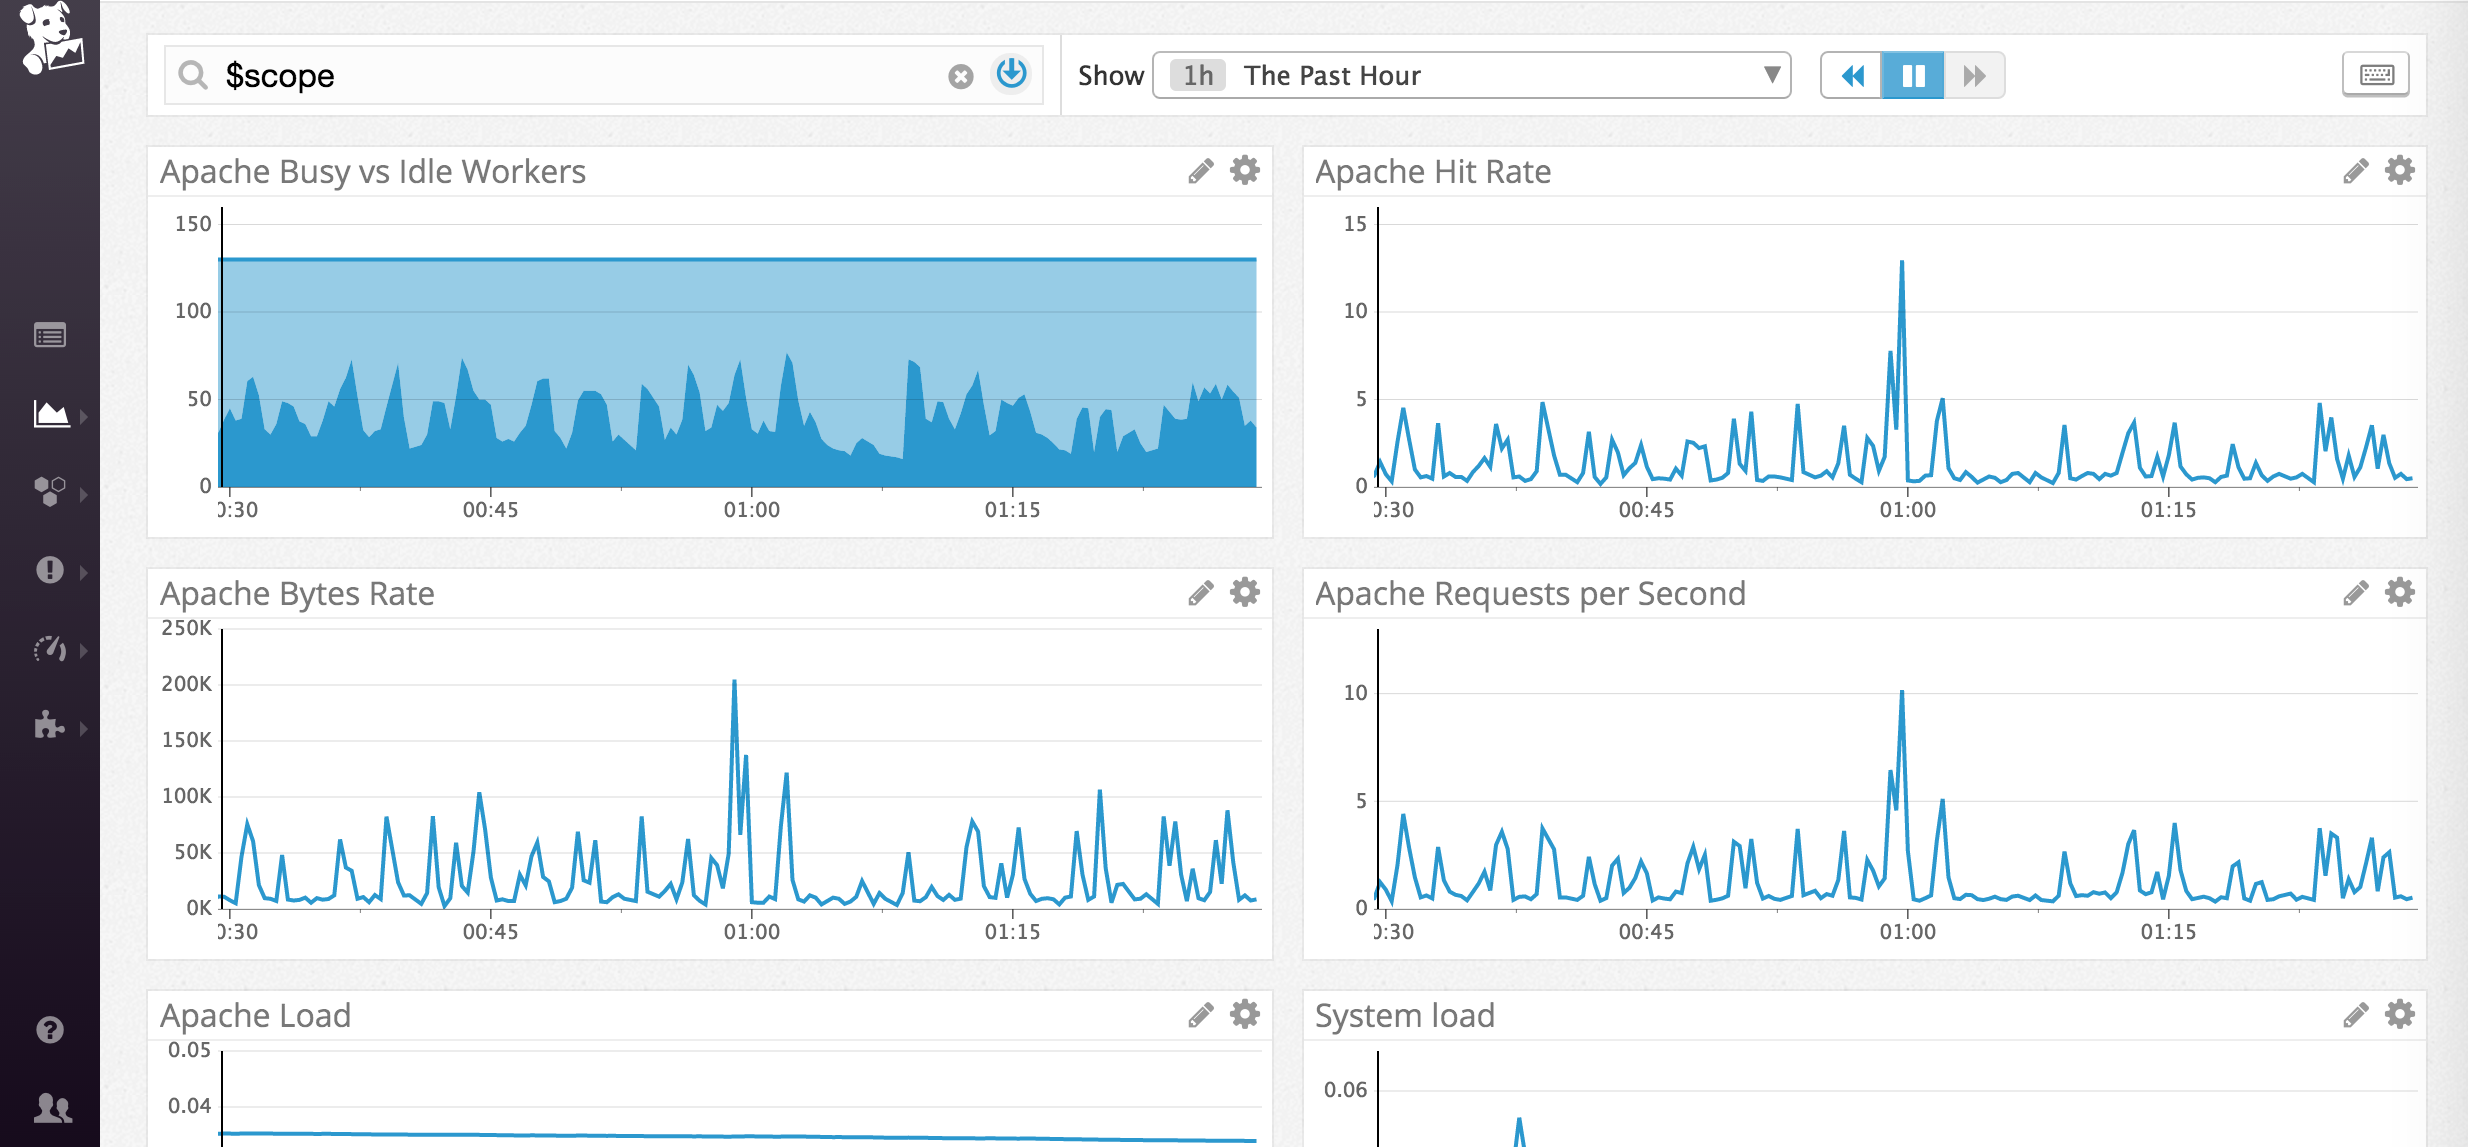2468x1147 pixels.
Task: Toggle the download arrow in search bar
Action: pyautogui.click(x=1011, y=73)
